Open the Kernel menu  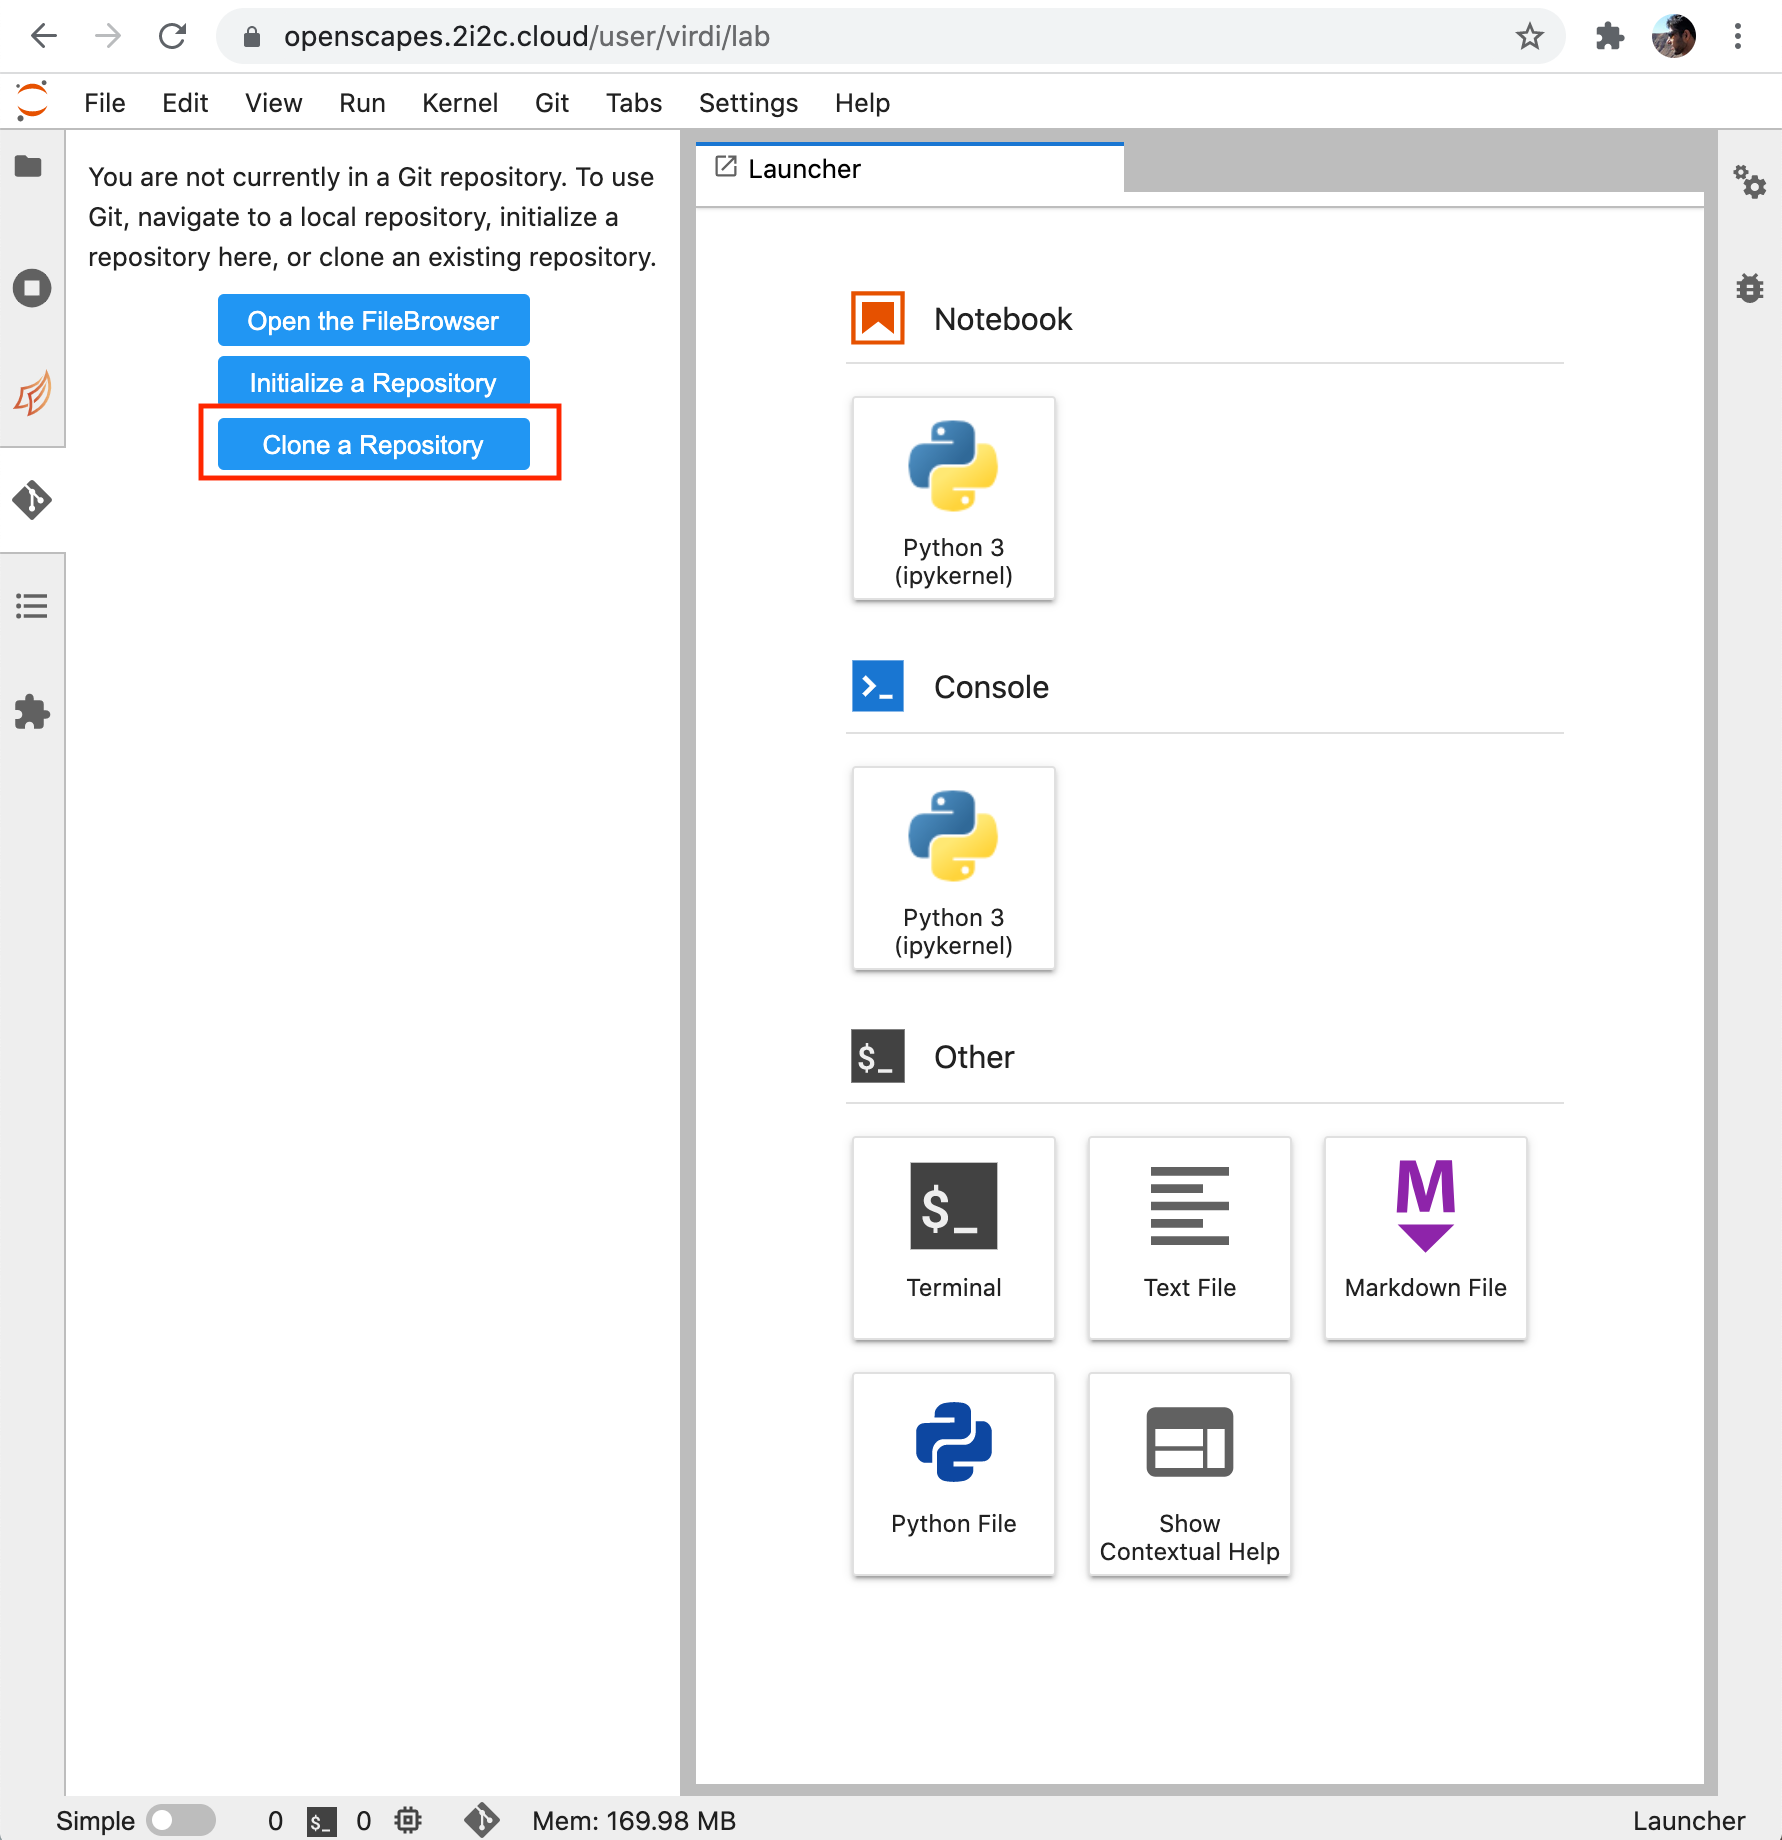pyautogui.click(x=459, y=103)
